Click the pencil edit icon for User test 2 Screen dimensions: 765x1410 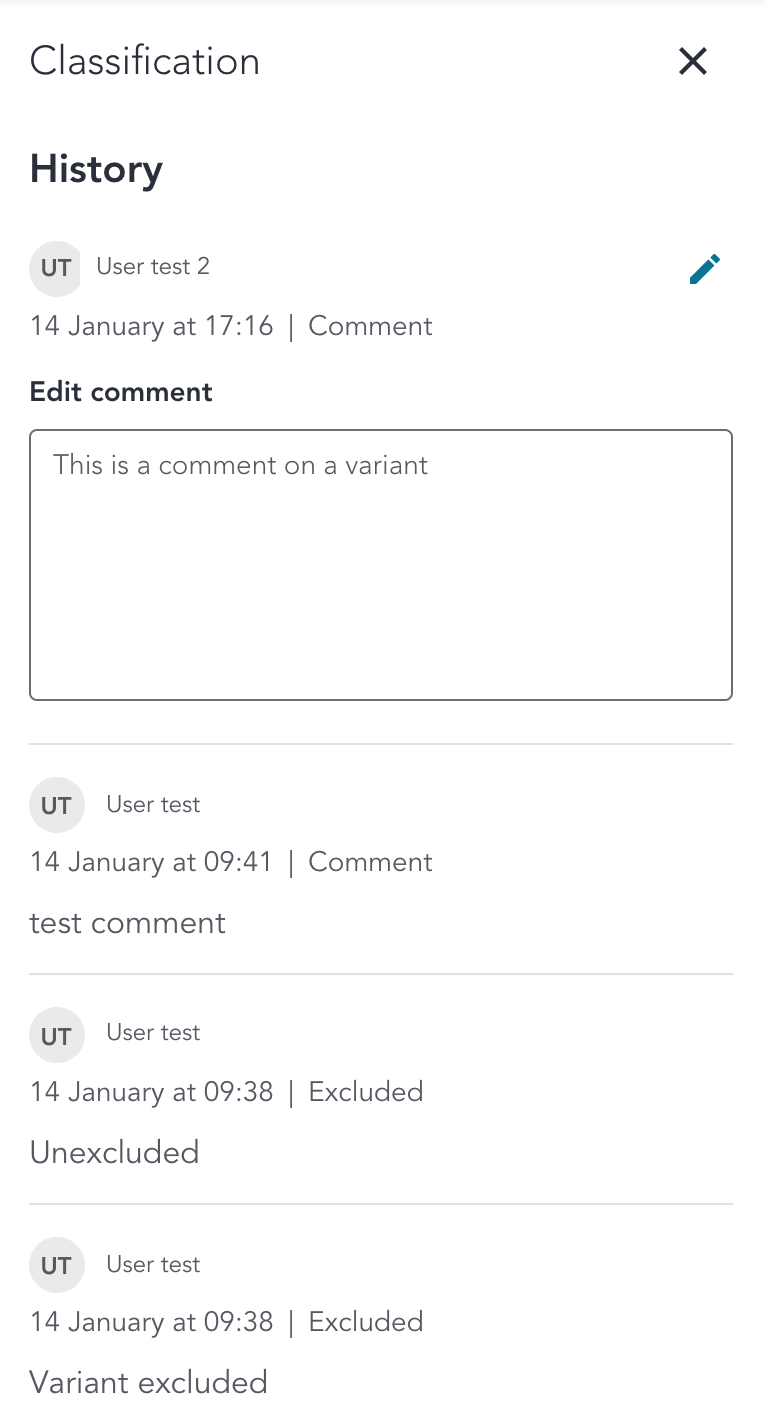coord(705,269)
